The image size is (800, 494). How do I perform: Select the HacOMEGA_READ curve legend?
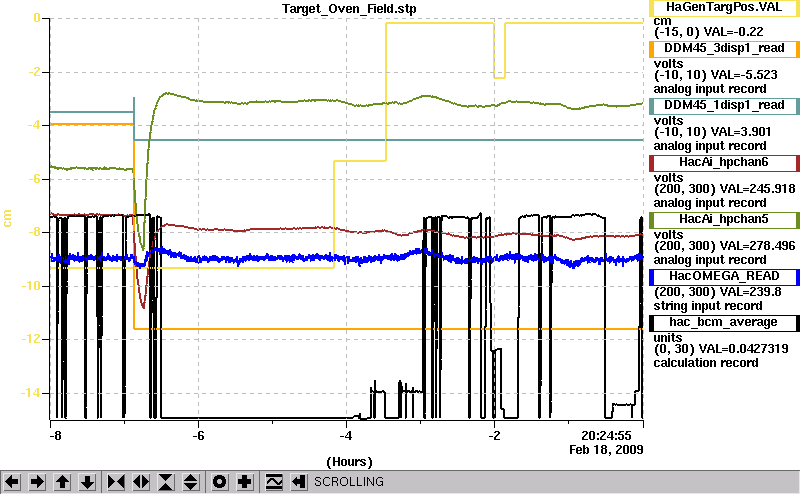coord(724,276)
